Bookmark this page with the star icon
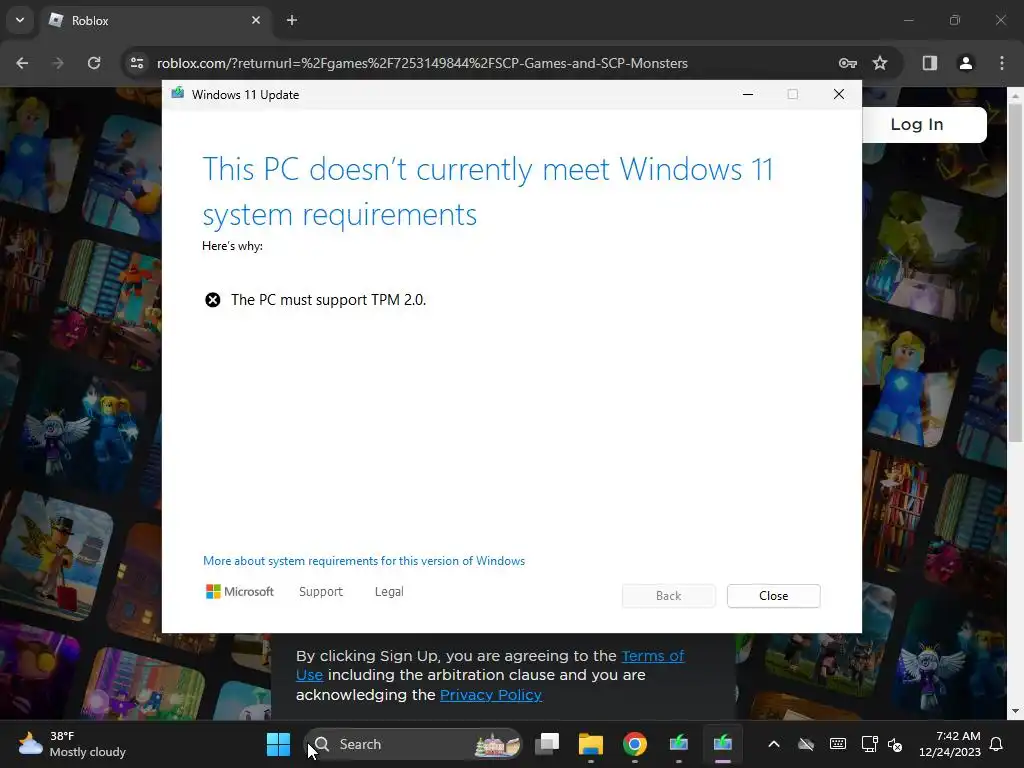The image size is (1024, 768). (x=880, y=63)
